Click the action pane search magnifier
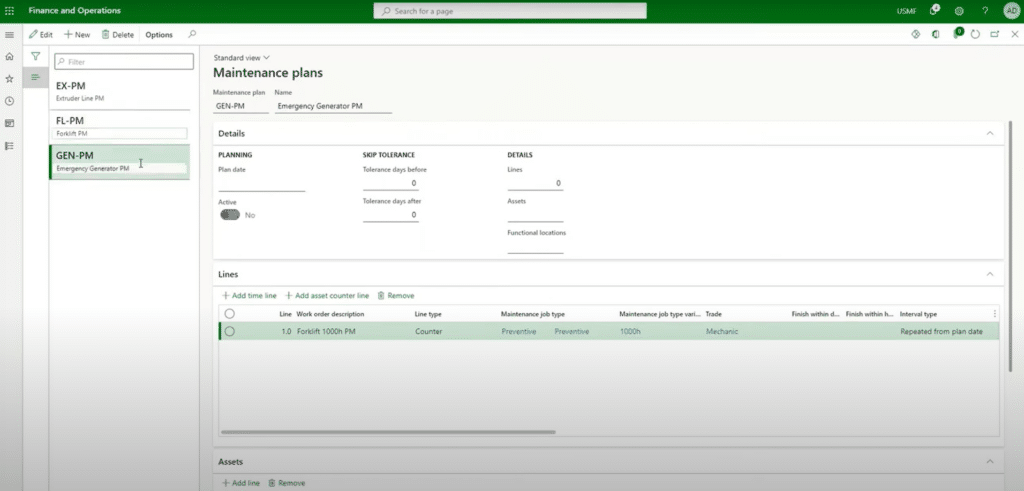This screenshot has height=491, width=1024. [x=192, y=34]
